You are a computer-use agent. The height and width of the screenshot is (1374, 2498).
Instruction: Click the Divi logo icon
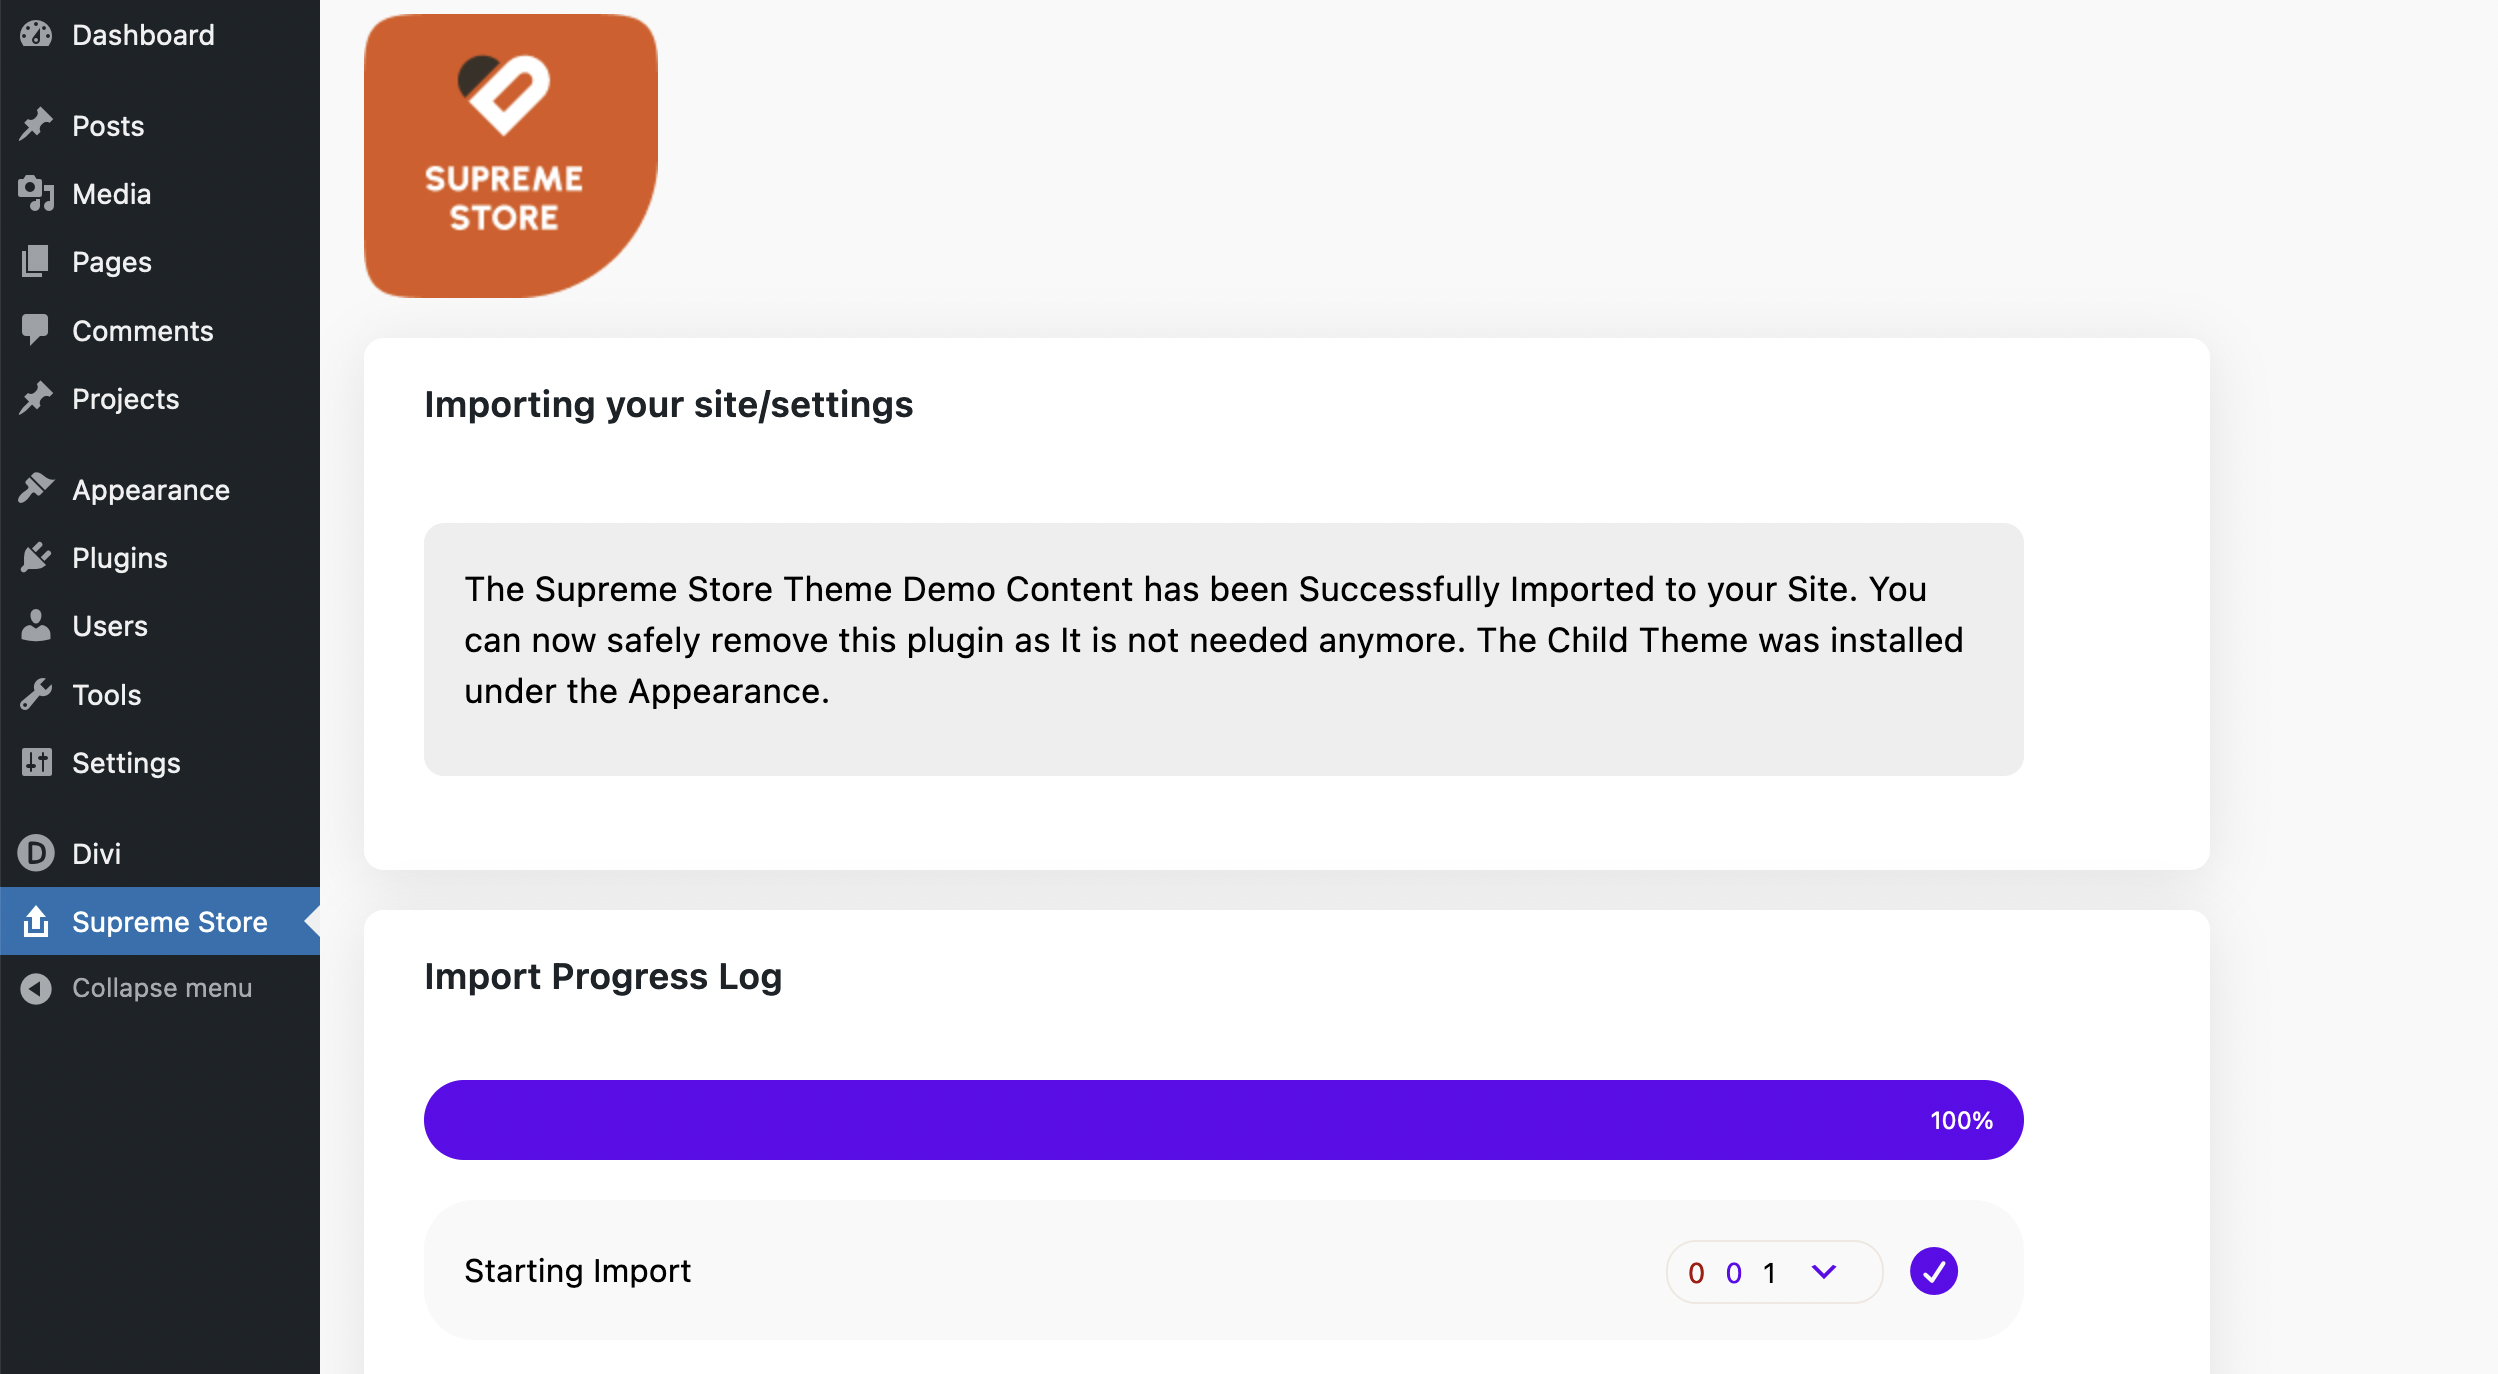[36, 853]
